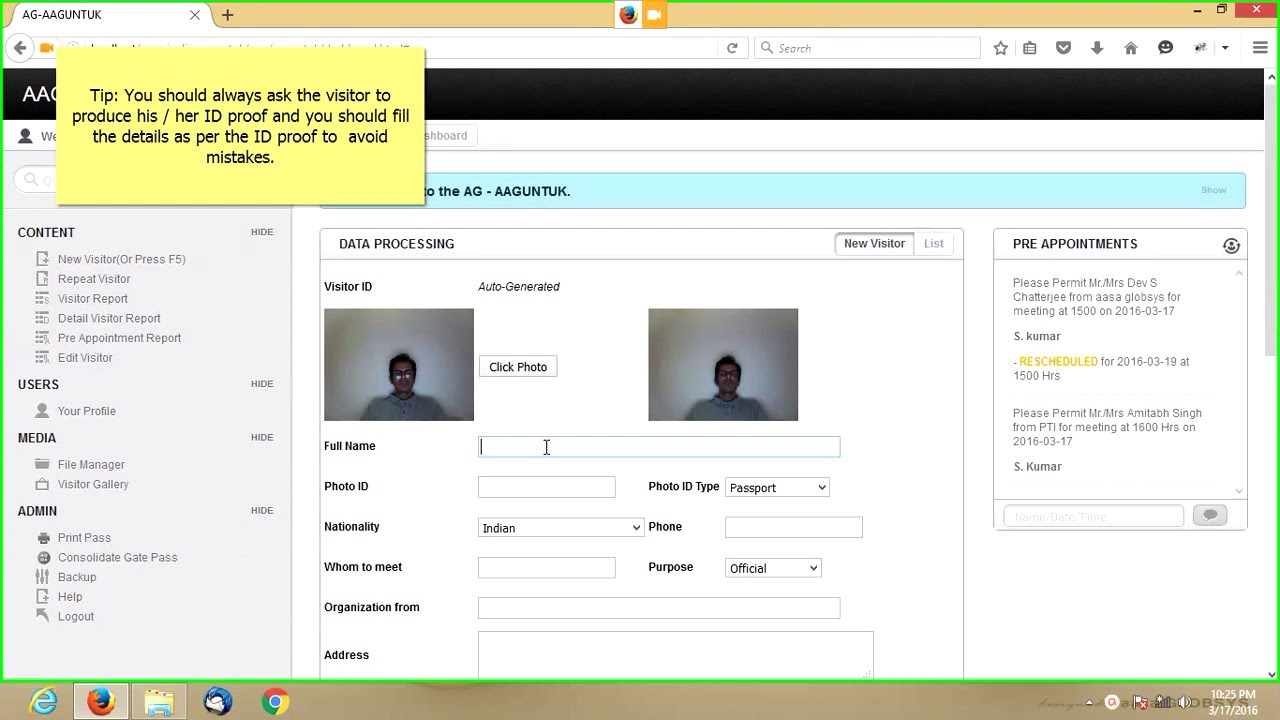Focus the Photo ID field
1280x720 pixels.
pyautogui.click(x=546, y=487)
